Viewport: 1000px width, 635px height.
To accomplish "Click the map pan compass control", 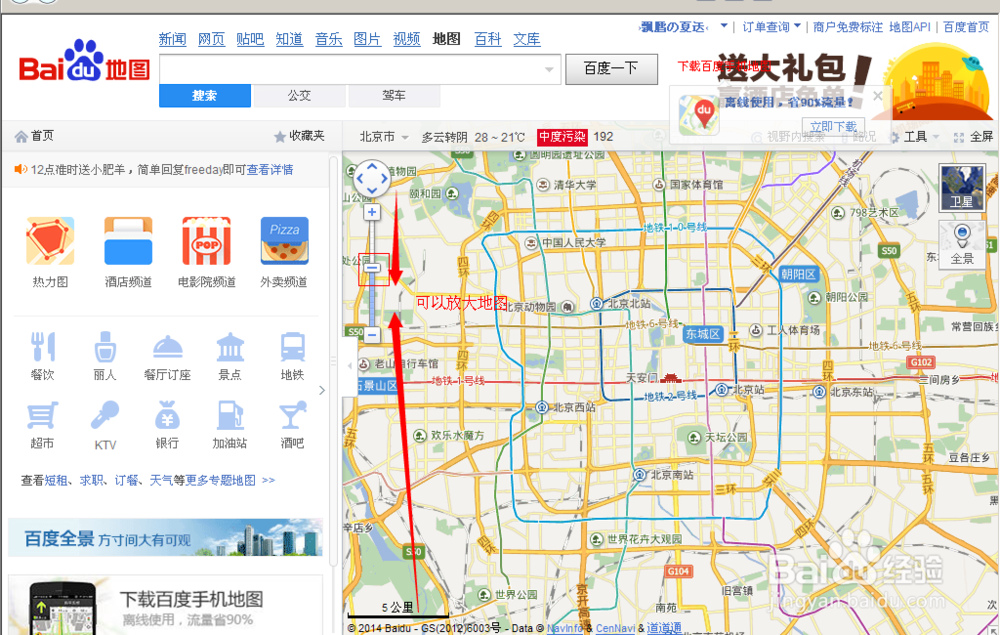I will click(x=372, y=178).
